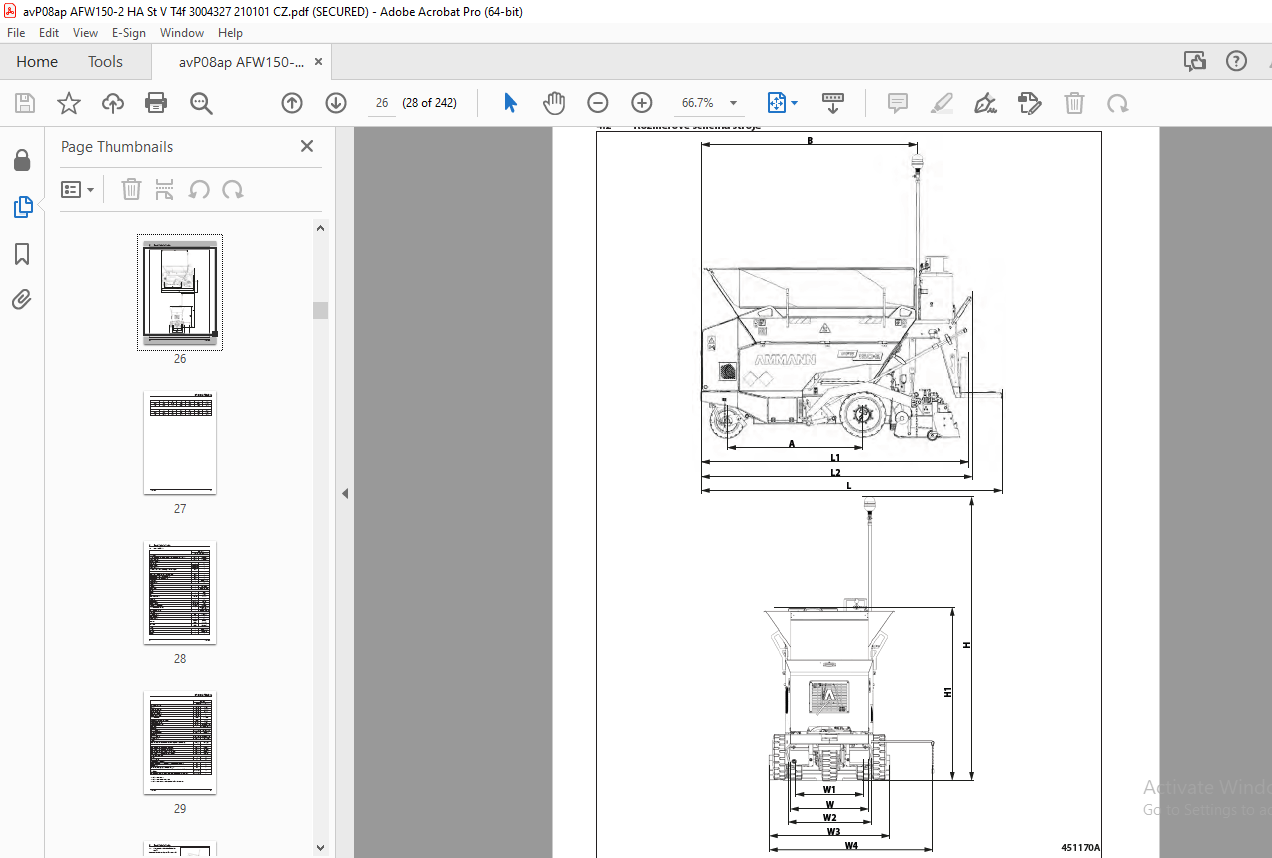Open the E-Sign menu
This screenshot has width=1272, height=858.
tap(129, 33)
